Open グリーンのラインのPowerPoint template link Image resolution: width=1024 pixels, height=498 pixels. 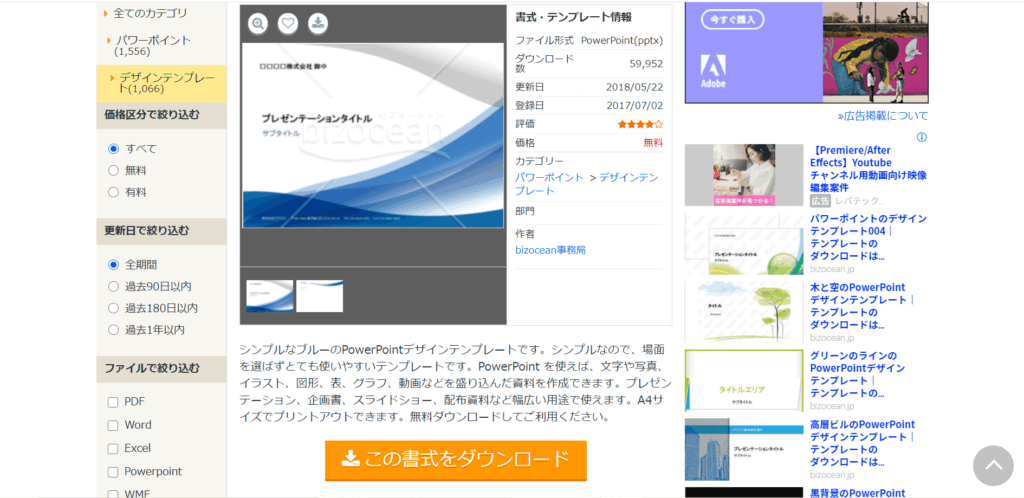coord(857,375)
